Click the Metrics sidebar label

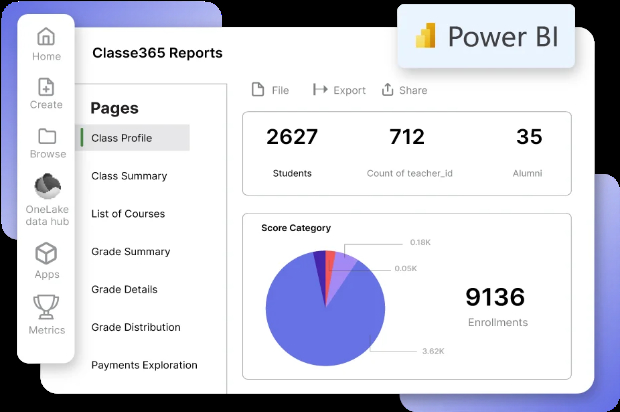(47, 330)
